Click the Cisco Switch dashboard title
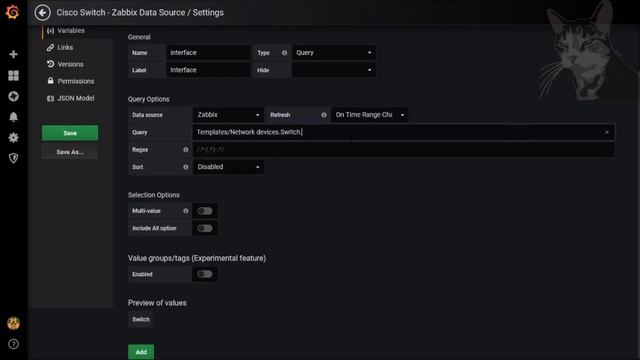This screenshot has width=640, height=360. coord(140,13)
